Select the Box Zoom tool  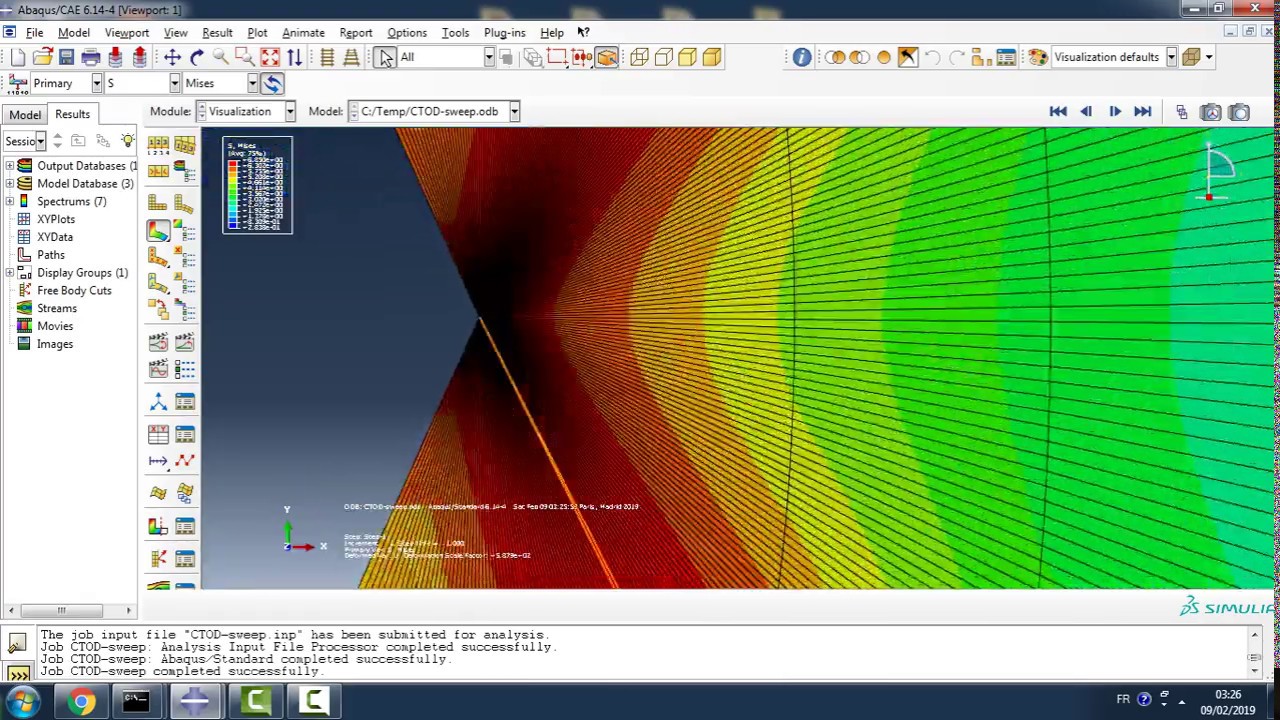(x=245, y=57)
